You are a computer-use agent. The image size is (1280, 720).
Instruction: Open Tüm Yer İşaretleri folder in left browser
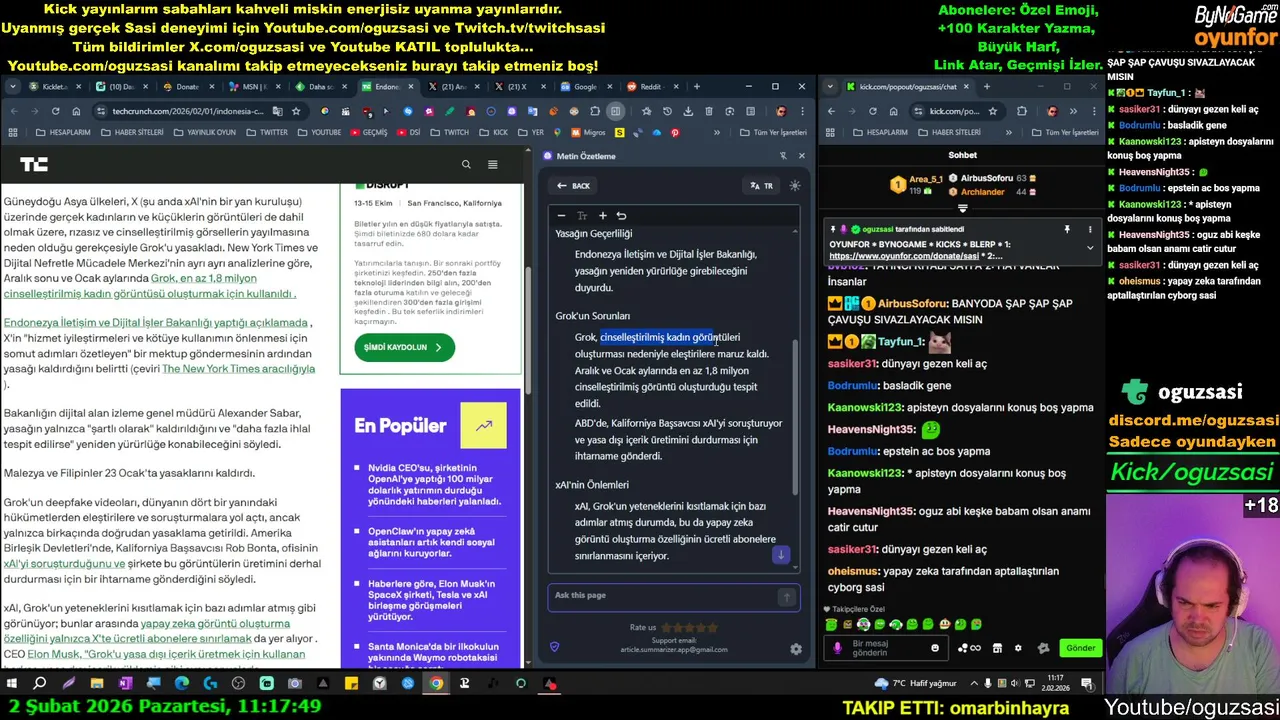pos(773,132)
